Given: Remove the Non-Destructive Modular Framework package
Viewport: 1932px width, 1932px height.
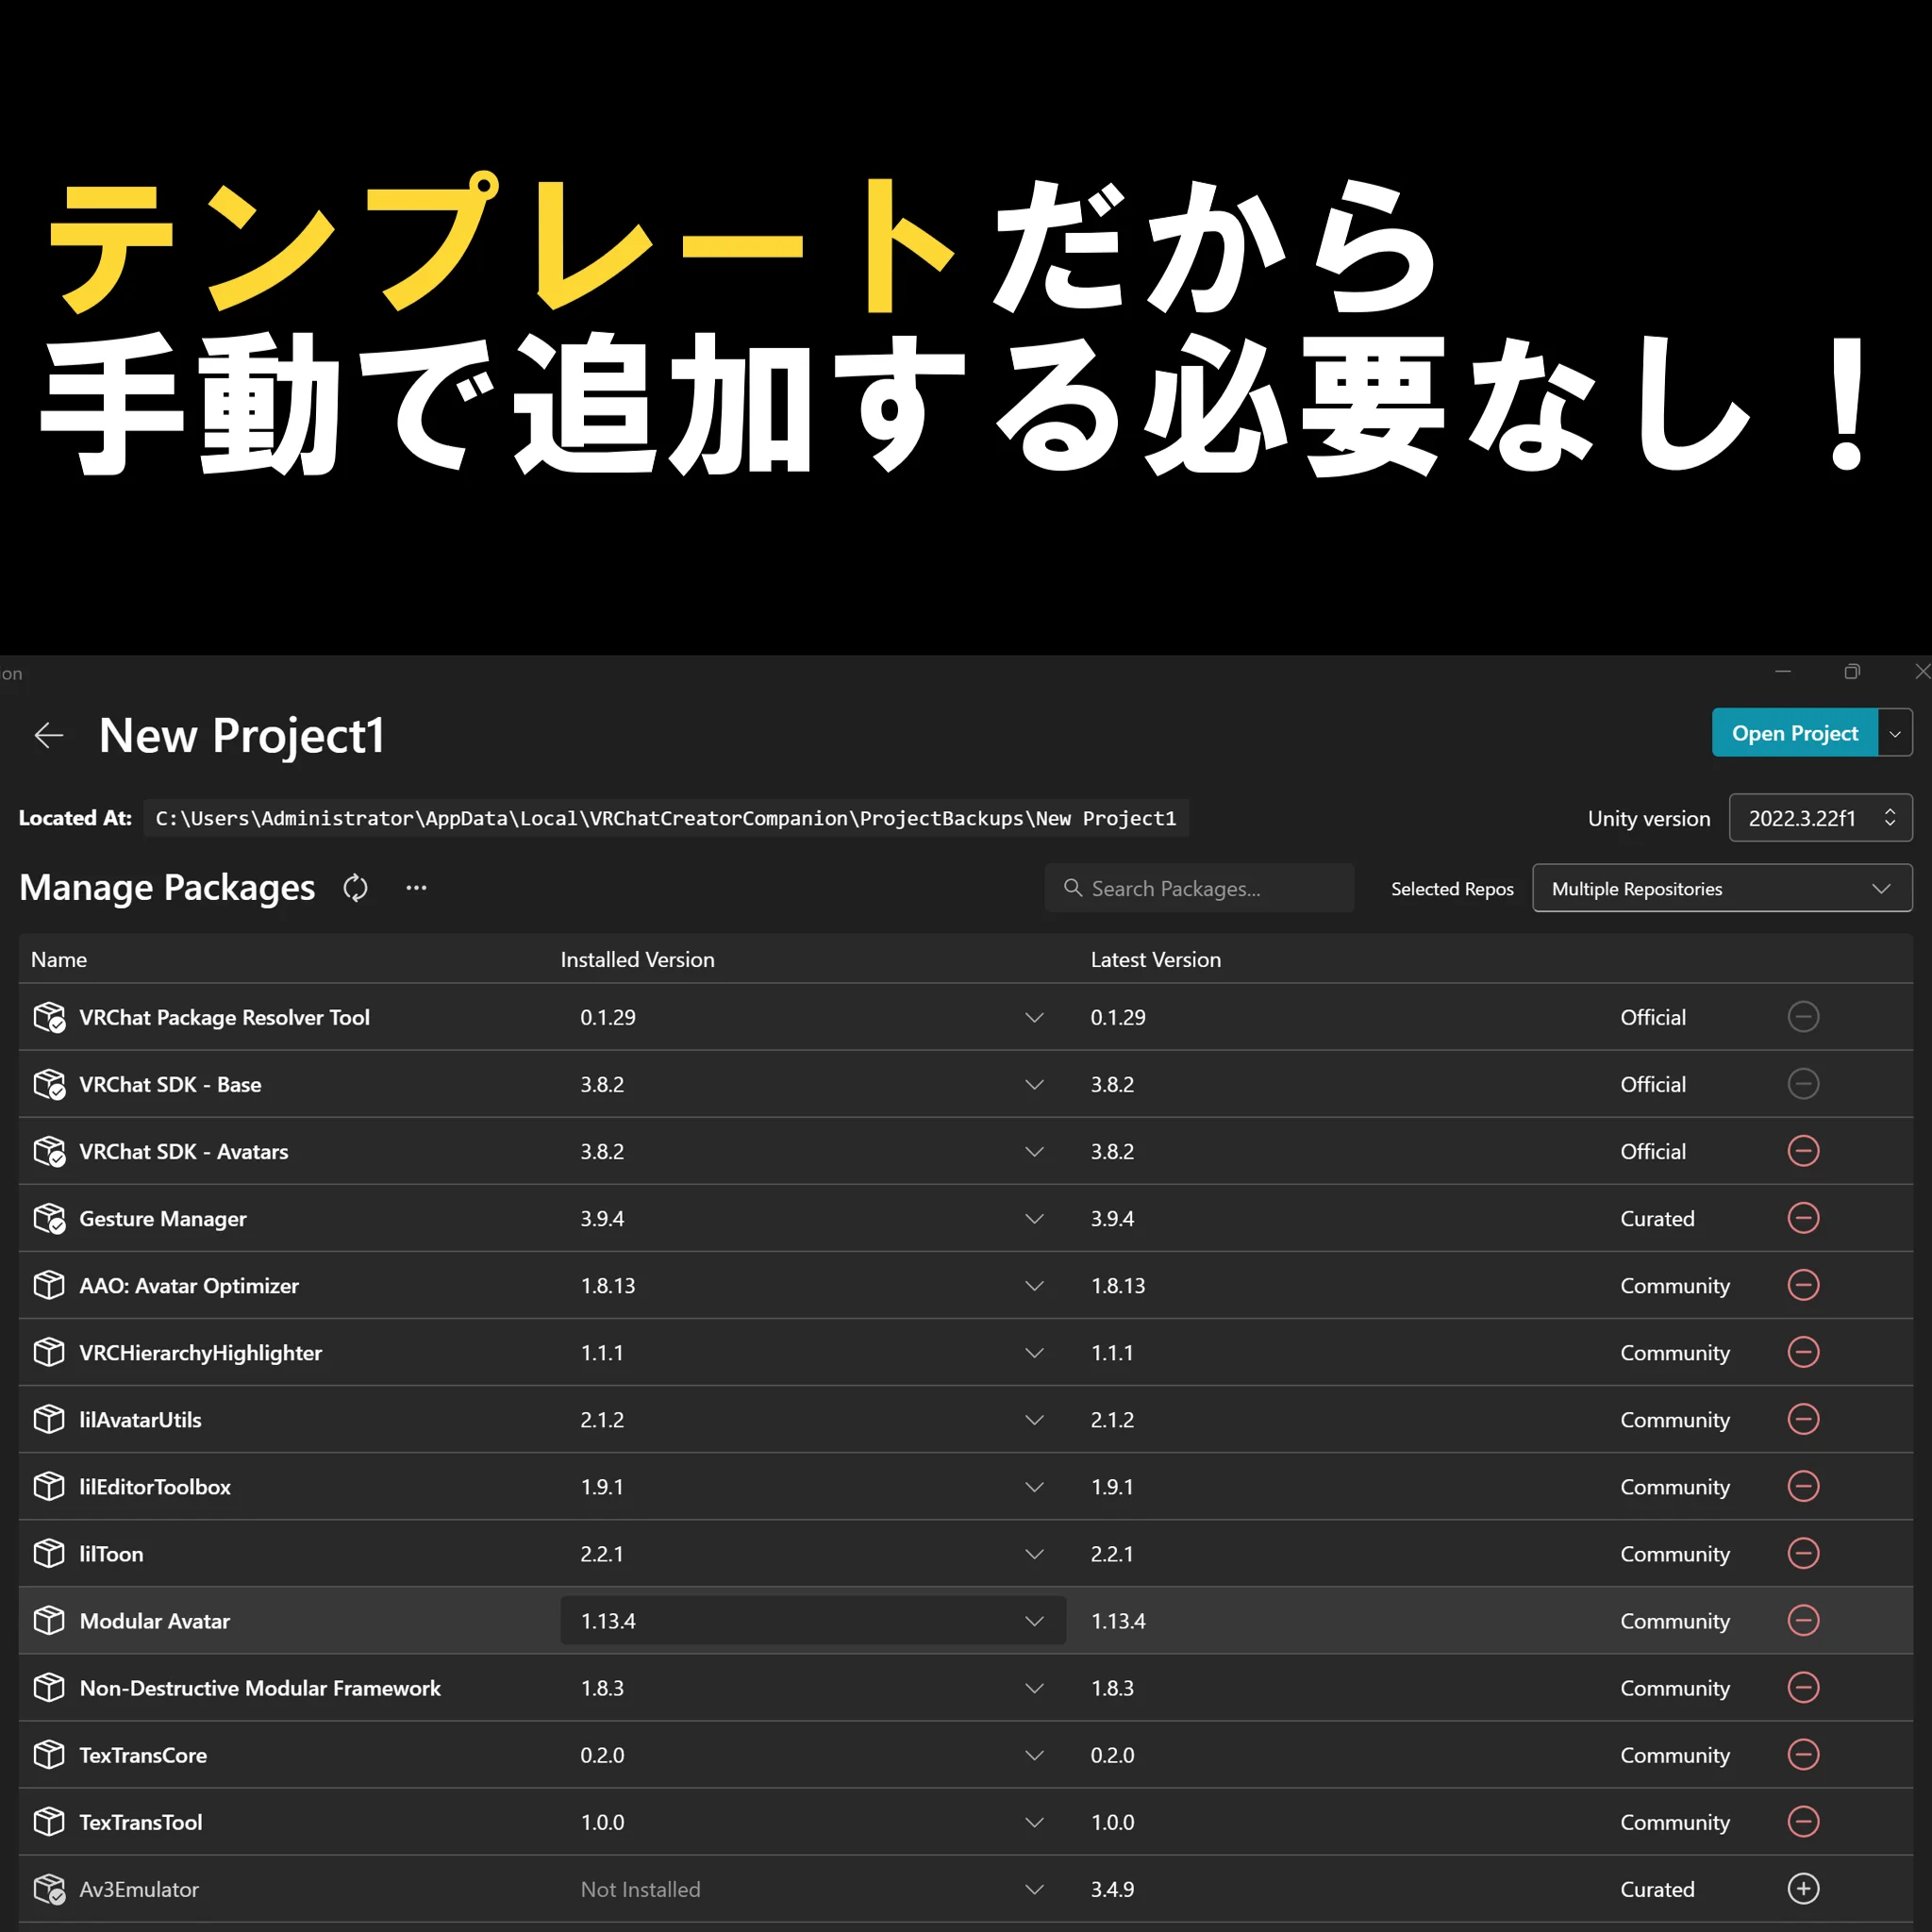Looking at the screenshot, I should pyautogui.click(x=1803, y=1688).
